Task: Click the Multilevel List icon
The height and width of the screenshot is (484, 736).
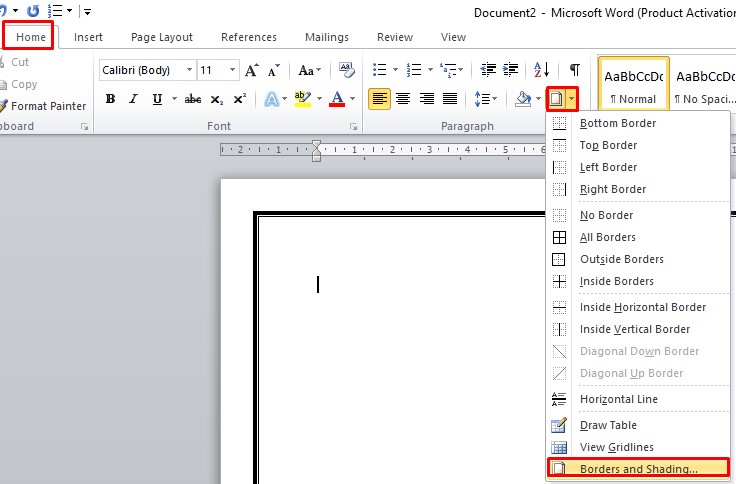Action: point(447,70)
